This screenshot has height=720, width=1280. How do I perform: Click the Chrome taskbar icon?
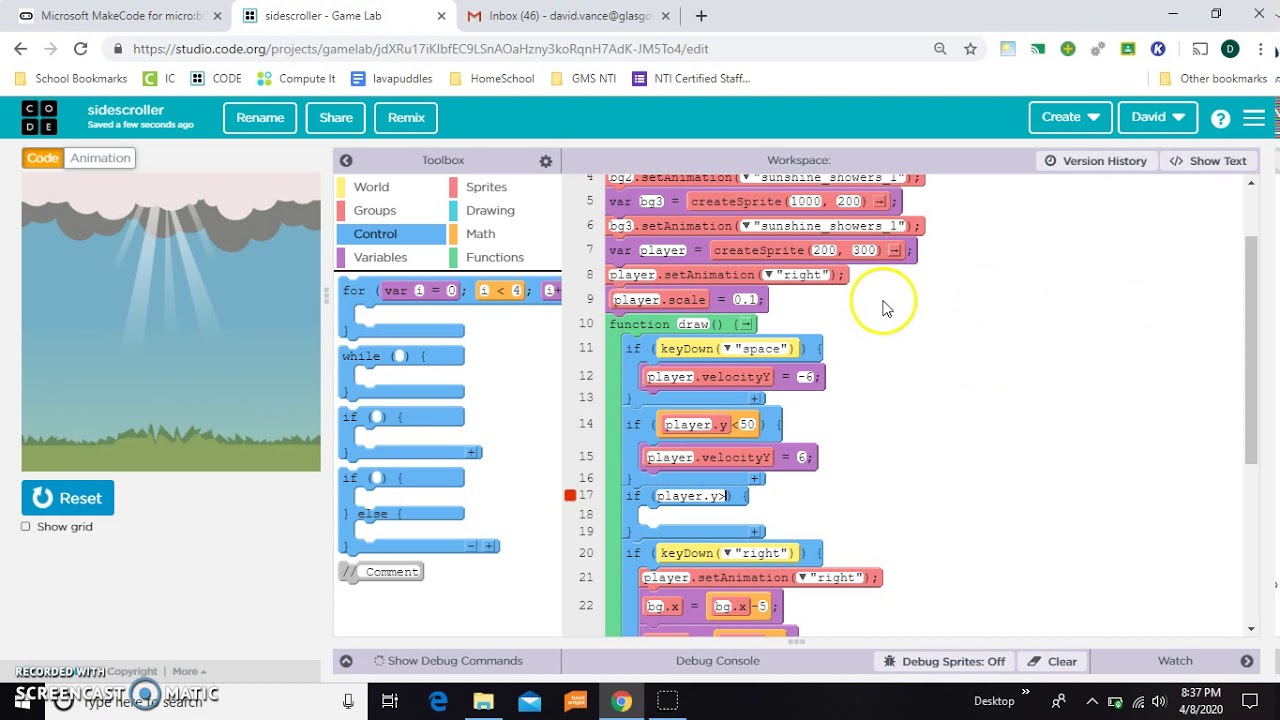(622, 701)
